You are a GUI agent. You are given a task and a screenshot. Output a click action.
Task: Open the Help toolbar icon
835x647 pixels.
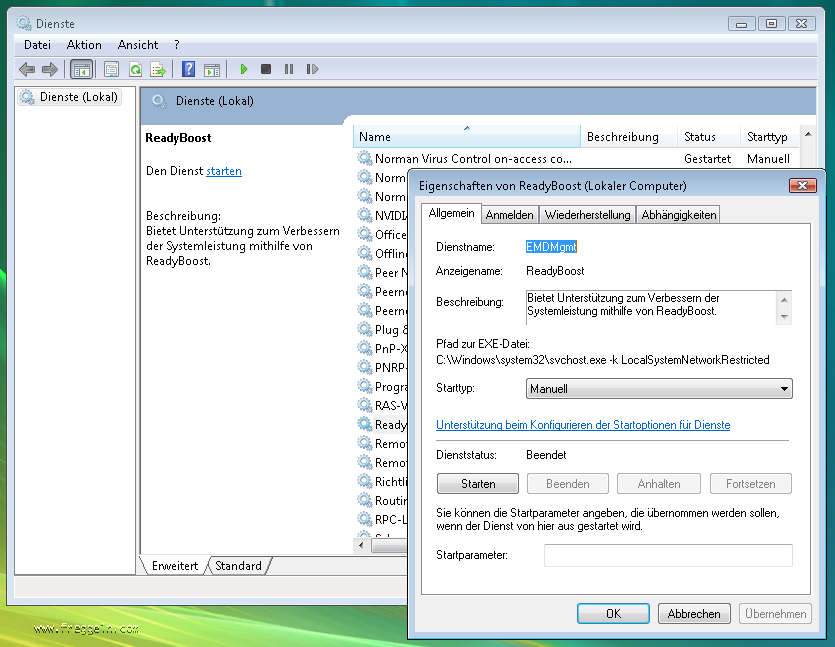[189, 69]
